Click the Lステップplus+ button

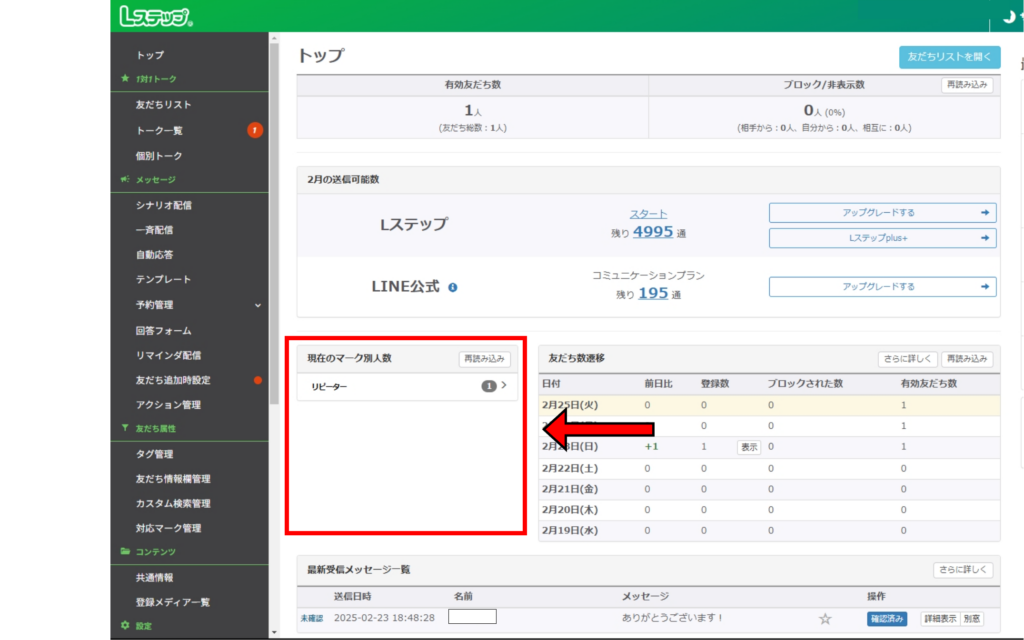pos(882,238)
